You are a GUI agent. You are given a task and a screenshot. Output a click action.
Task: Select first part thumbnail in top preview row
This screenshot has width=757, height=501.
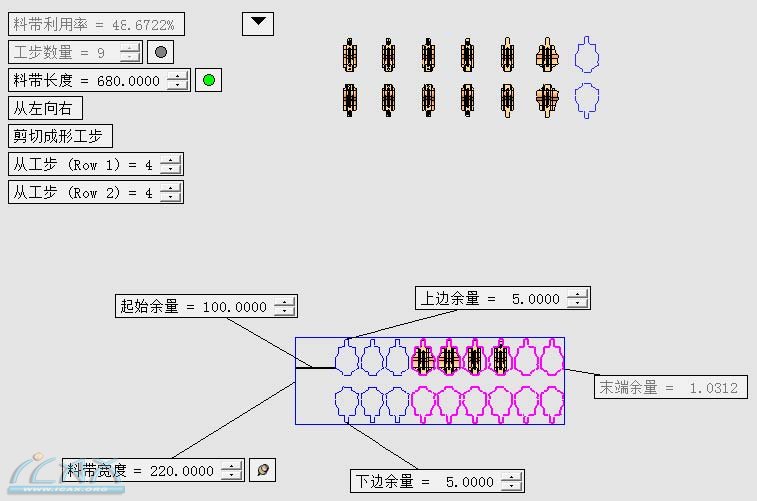(x=350, y=56)
